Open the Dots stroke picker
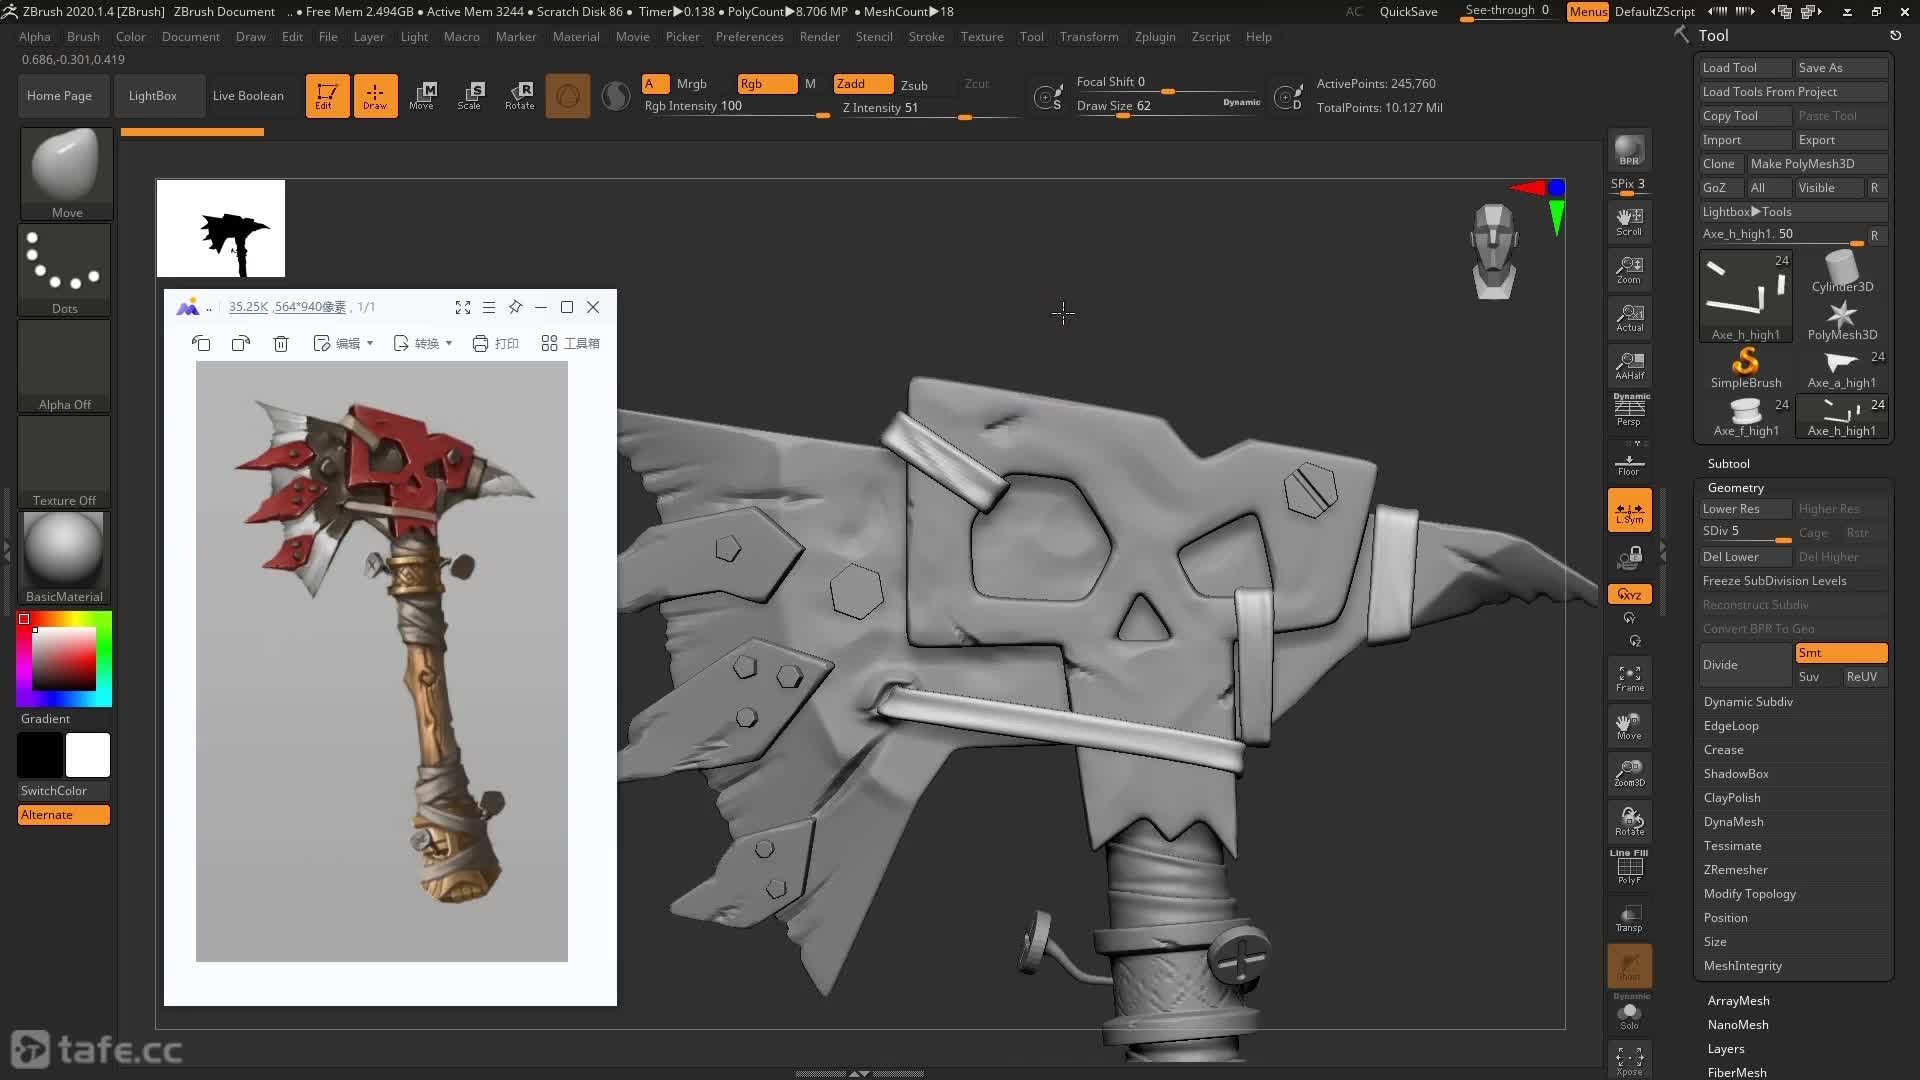 65,269
